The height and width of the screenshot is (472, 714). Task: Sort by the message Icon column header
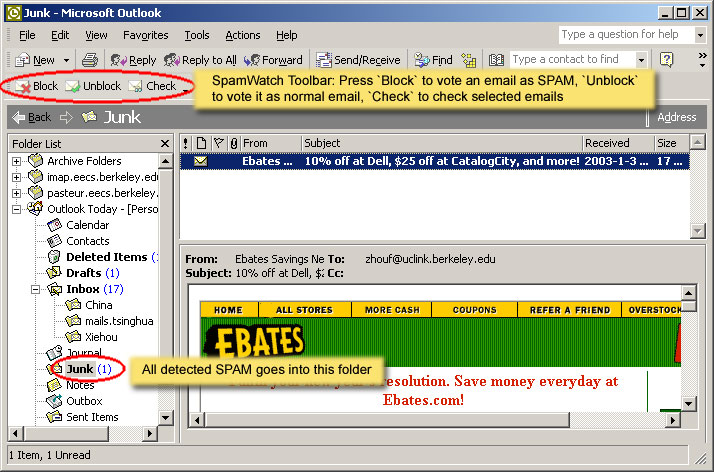pos(201,143)
